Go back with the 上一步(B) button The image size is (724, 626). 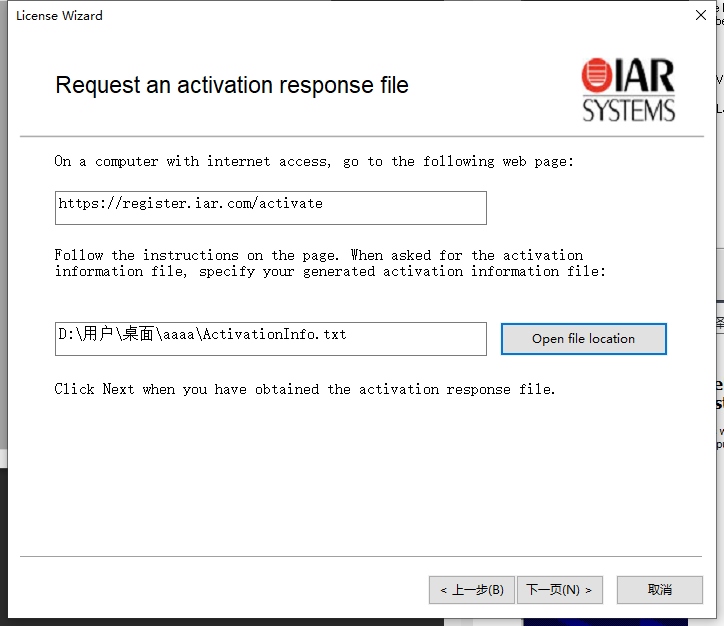coord(471,590)
